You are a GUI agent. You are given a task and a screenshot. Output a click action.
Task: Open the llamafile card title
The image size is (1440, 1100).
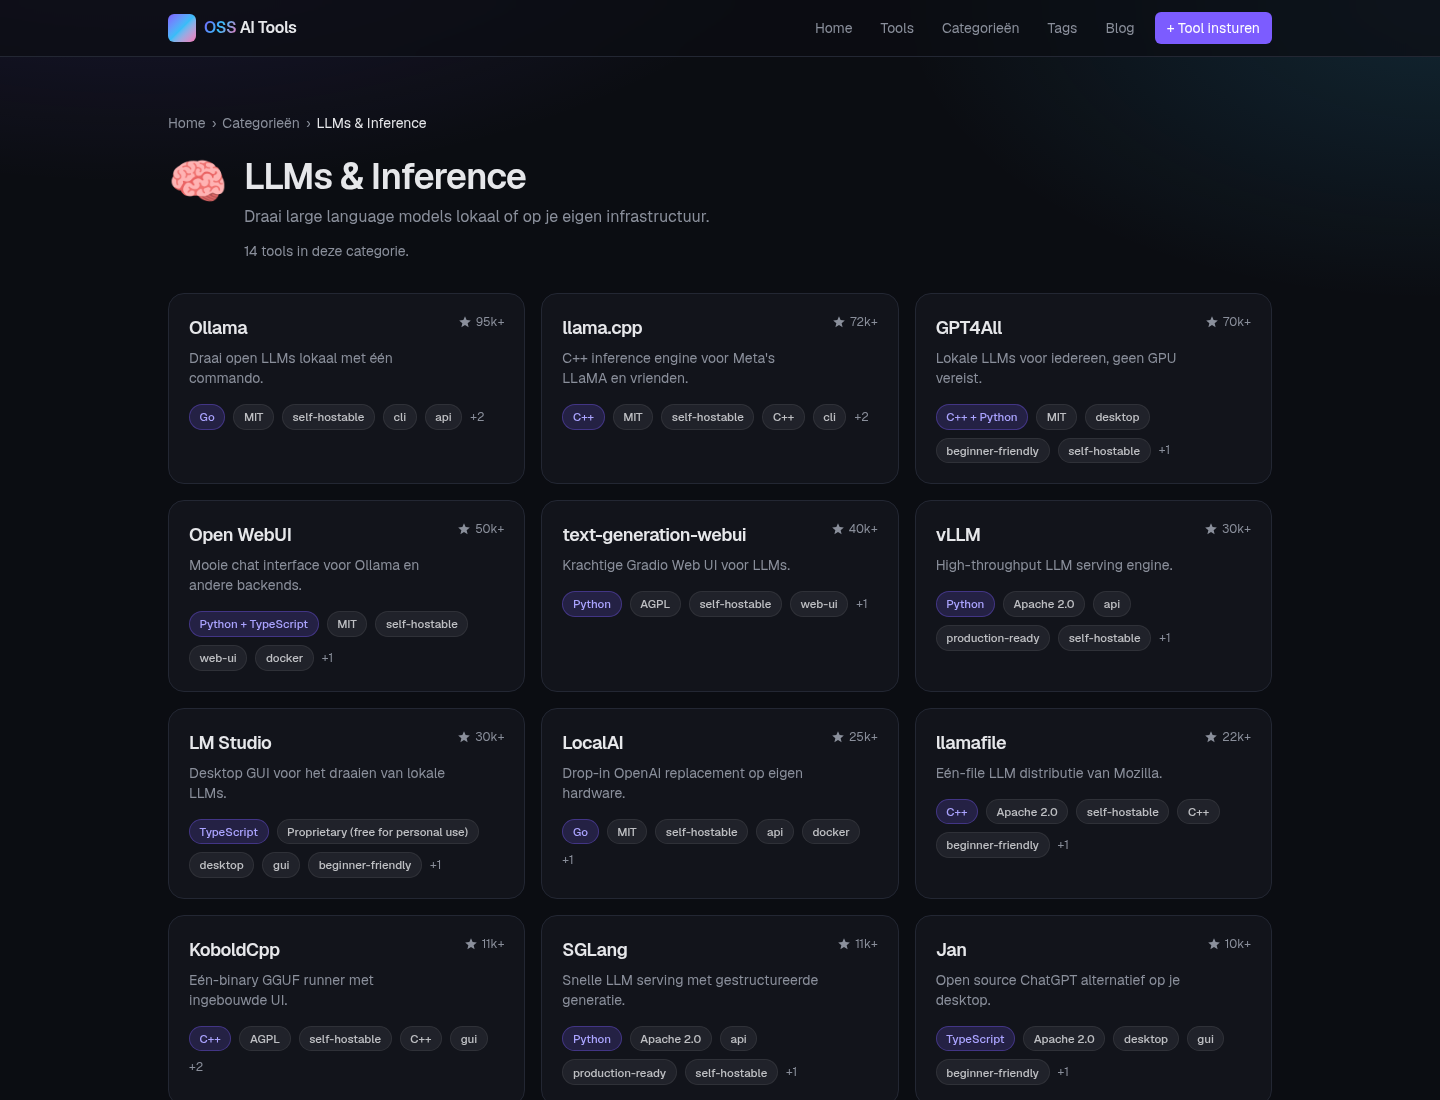(x=971, y=743)
